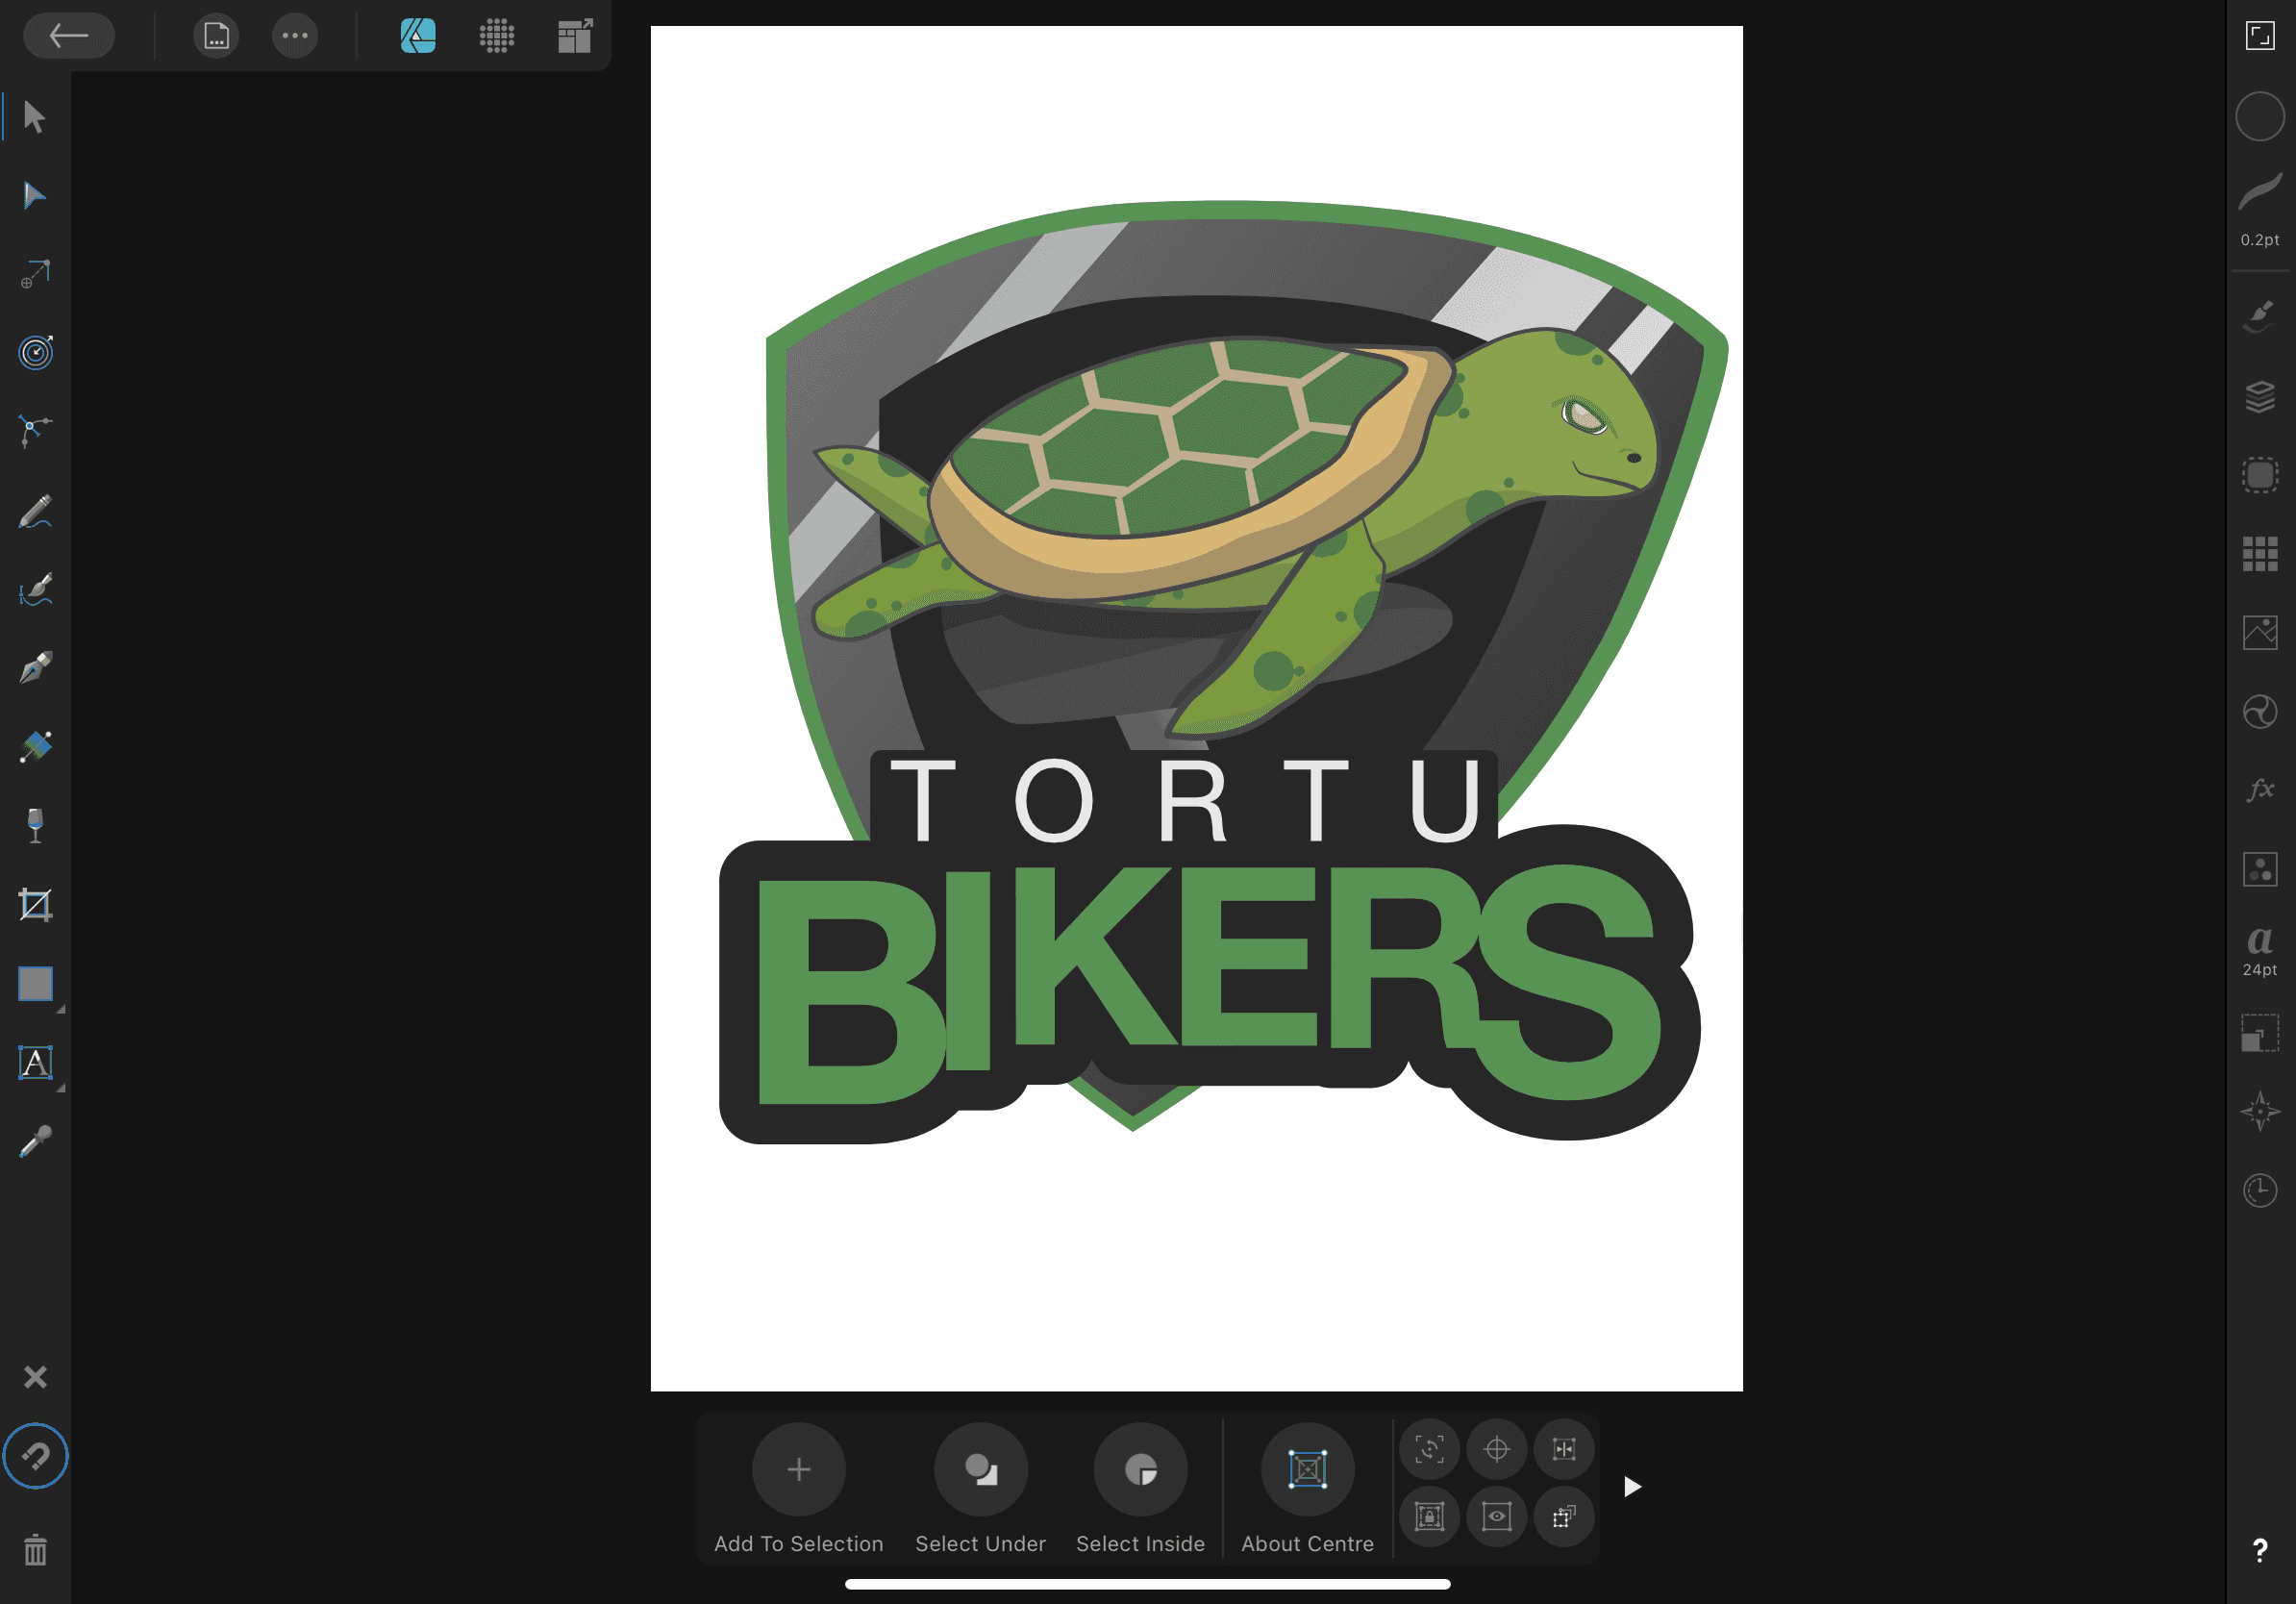Tap the Select Under button
Viewport: 2296px width, 1604px height.
980,1470
